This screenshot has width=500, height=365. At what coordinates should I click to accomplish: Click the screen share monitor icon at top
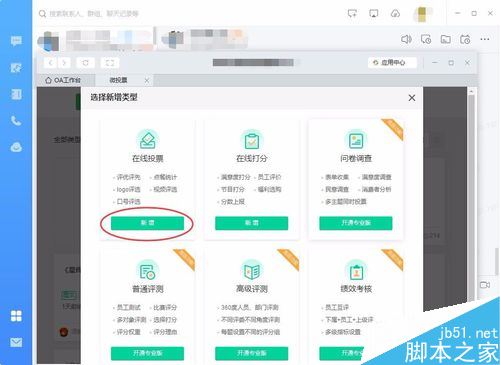coord(374,14)
